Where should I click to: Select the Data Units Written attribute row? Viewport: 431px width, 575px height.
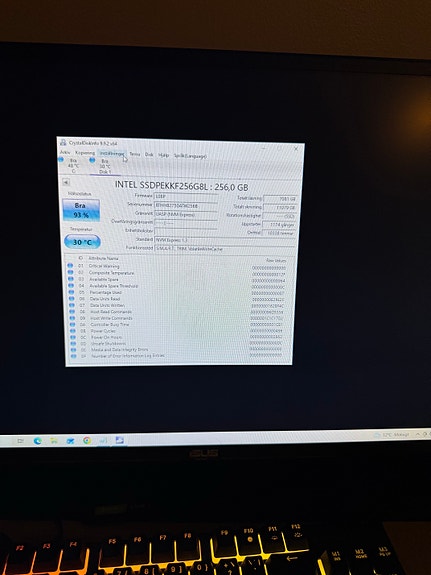[x=177, y=305]
